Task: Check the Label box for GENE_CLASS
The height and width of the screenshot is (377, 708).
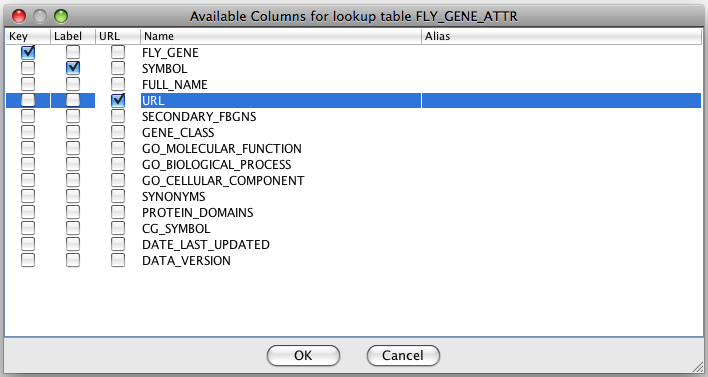Action: tap(73, 132)
